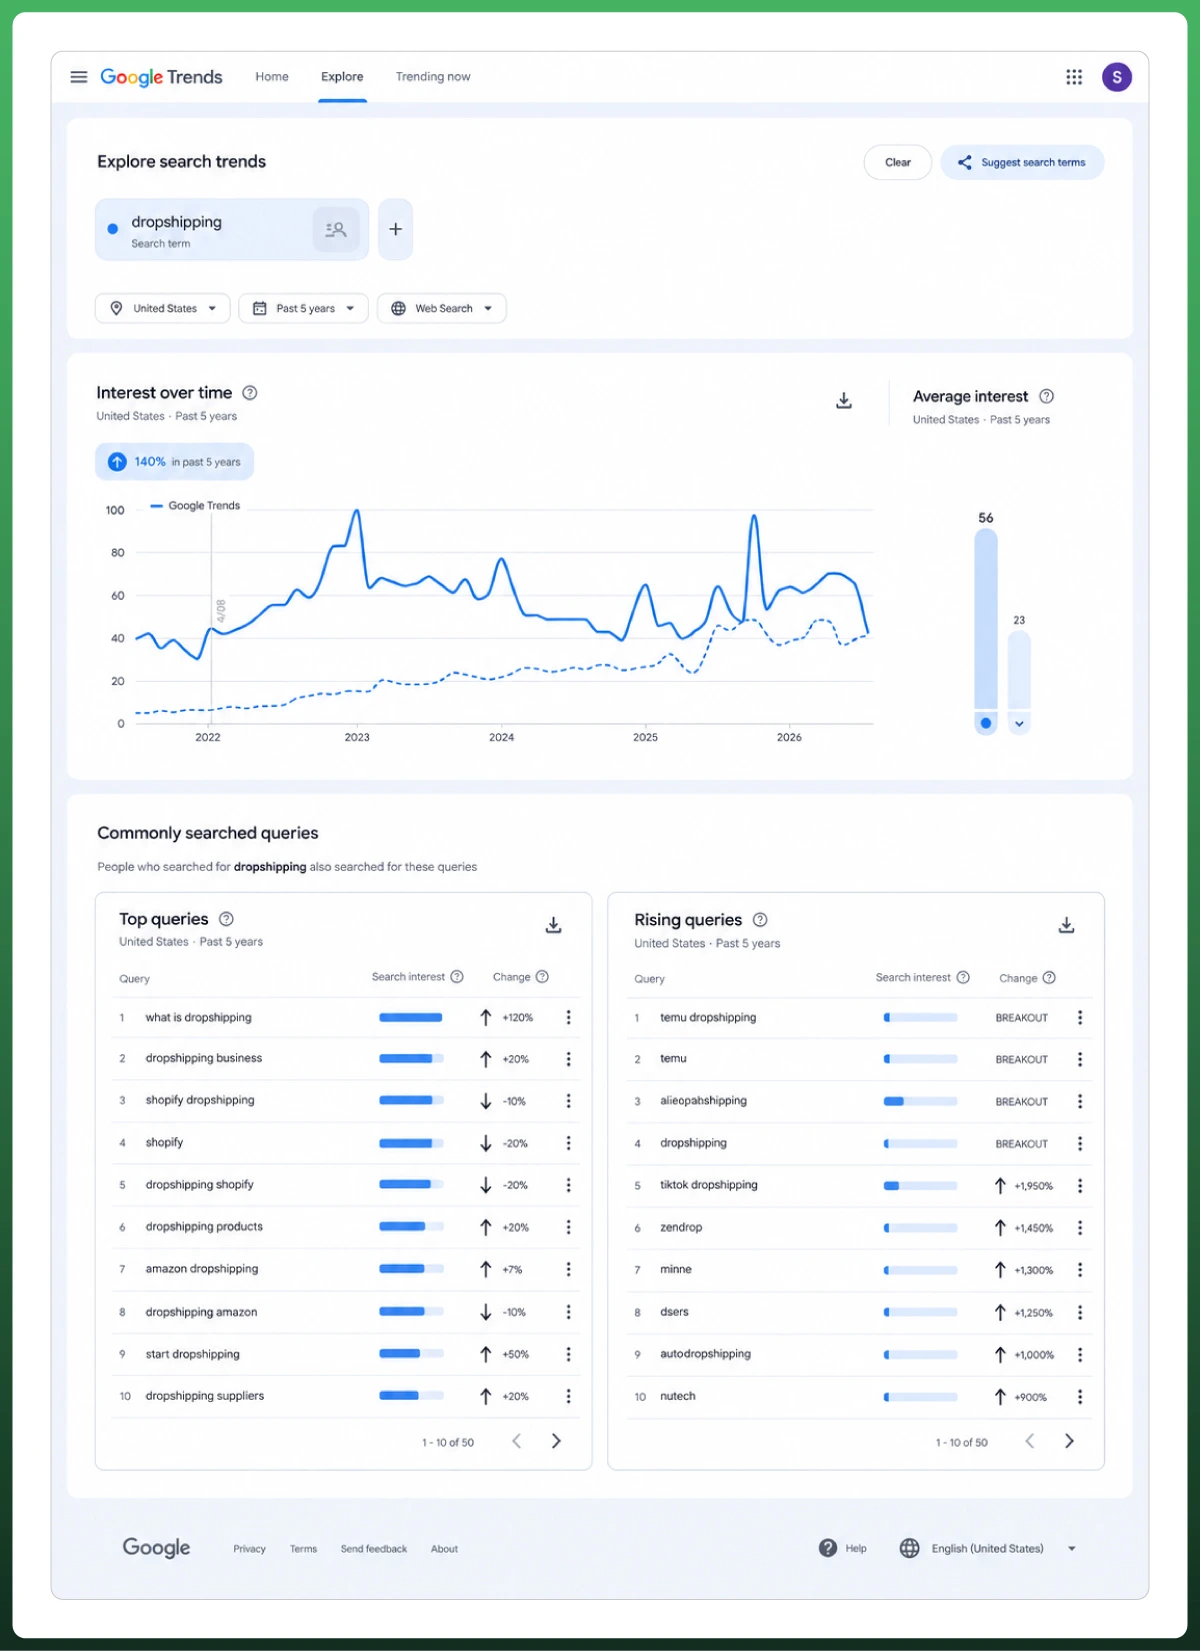Open the hamburger main menu
Image resolution: width=1200 pixels, height=1651 pixels.
79,77
